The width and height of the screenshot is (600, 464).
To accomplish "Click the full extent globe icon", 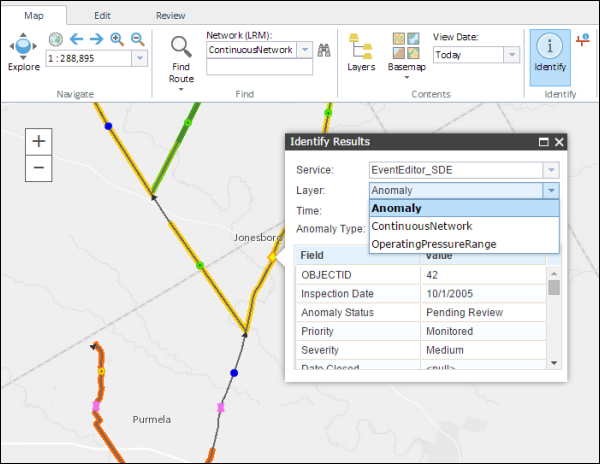I will tap(55, 39).
